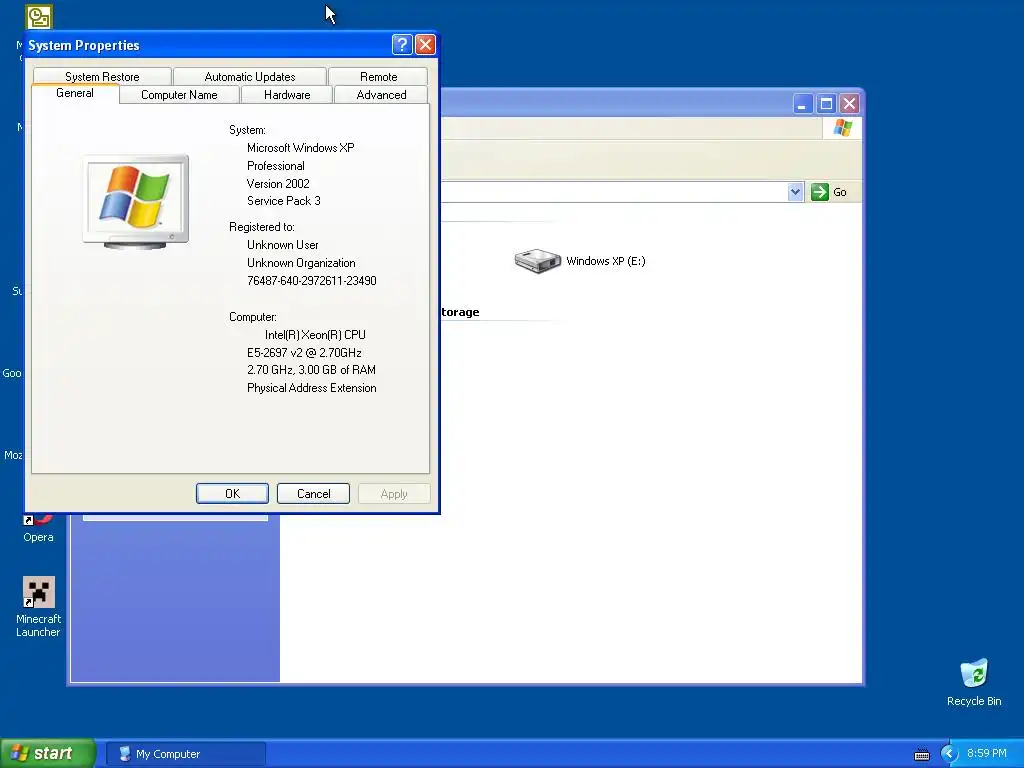Click the on-screen keyboard tray icon
This screenshot has width=1024, height=768.
click(x=921, y=754)
